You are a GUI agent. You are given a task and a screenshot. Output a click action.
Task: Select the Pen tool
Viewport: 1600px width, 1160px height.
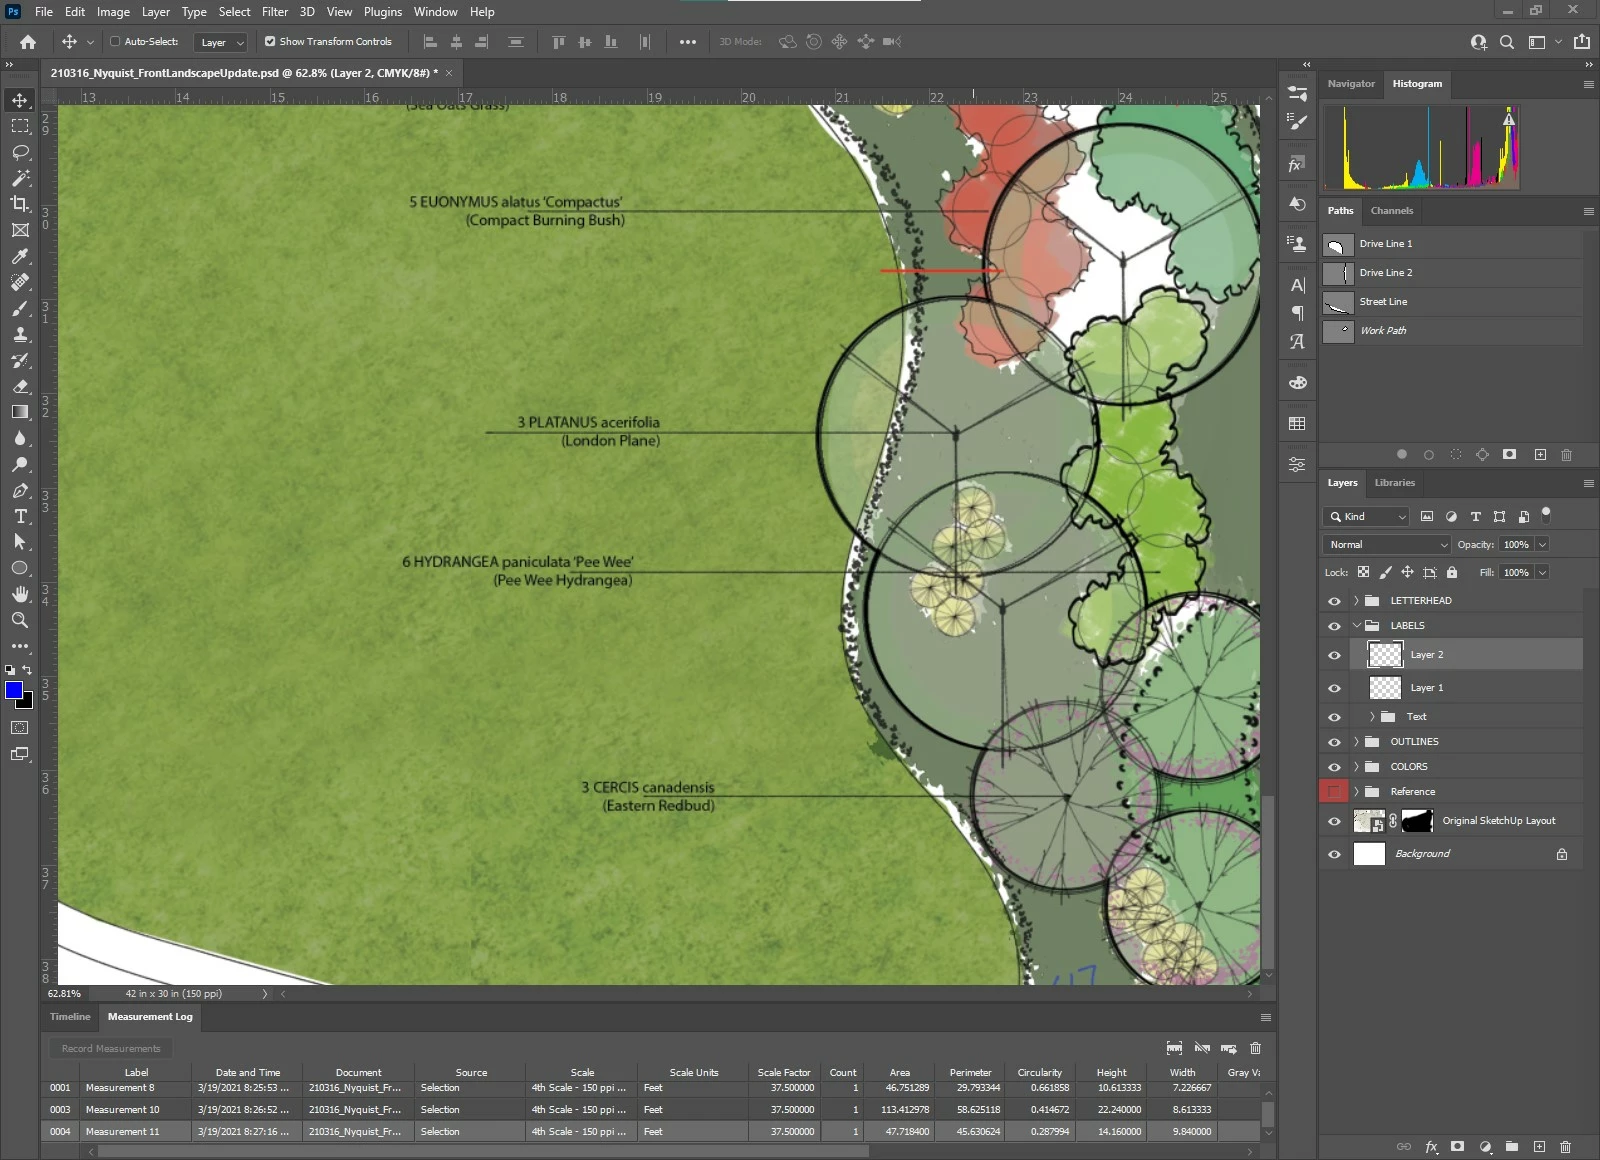20,490
